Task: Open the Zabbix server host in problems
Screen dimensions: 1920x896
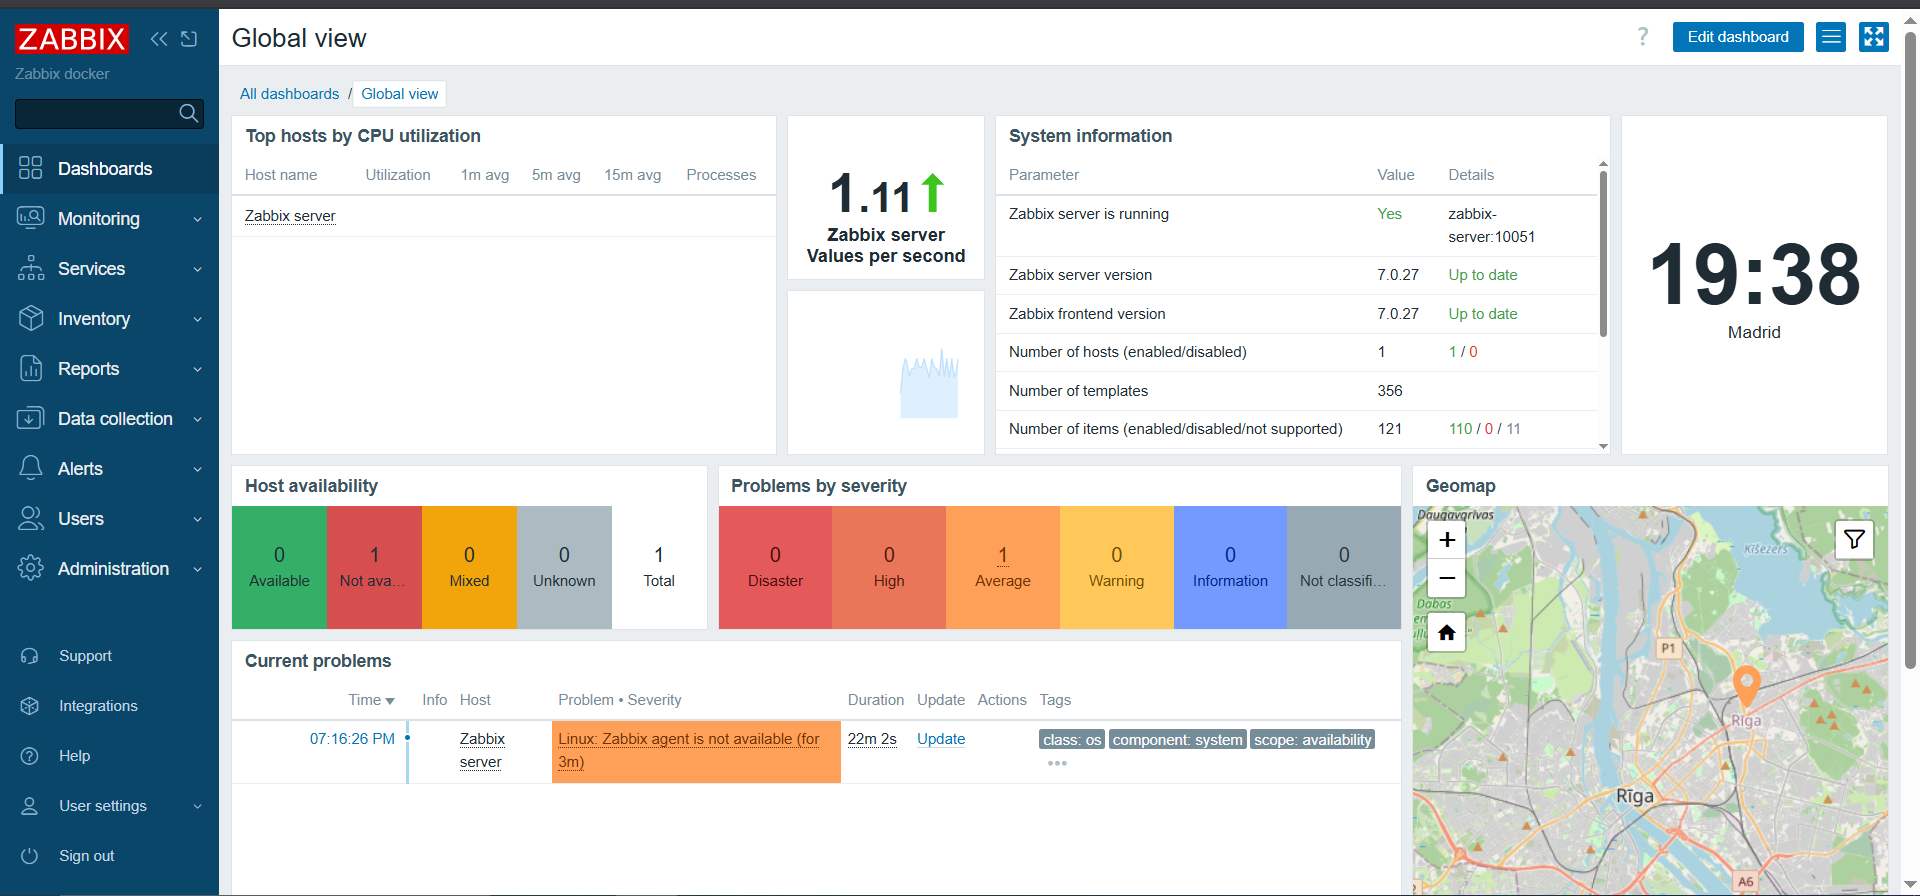Action: point(482,750)
